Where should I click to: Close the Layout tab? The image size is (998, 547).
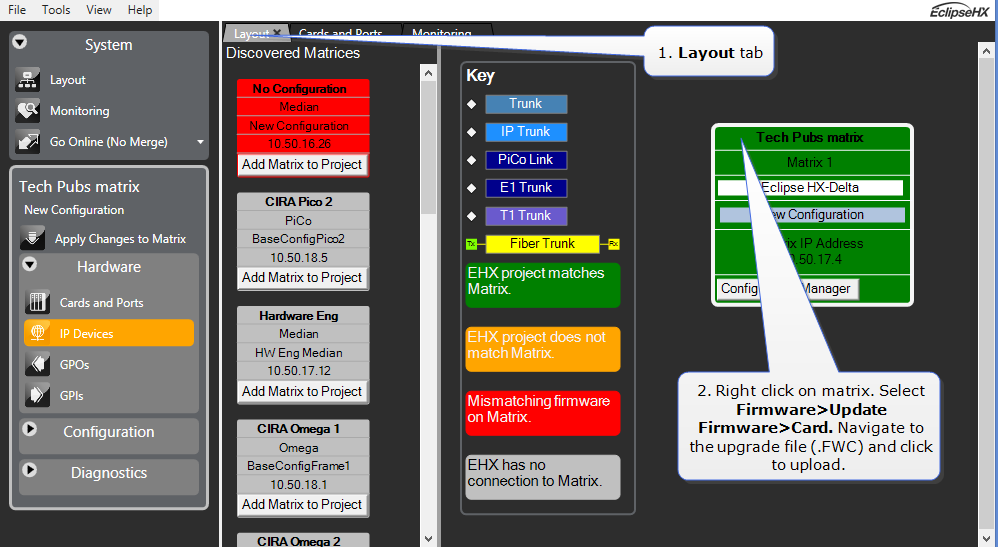pyautogui.click(x=277, y=33)
